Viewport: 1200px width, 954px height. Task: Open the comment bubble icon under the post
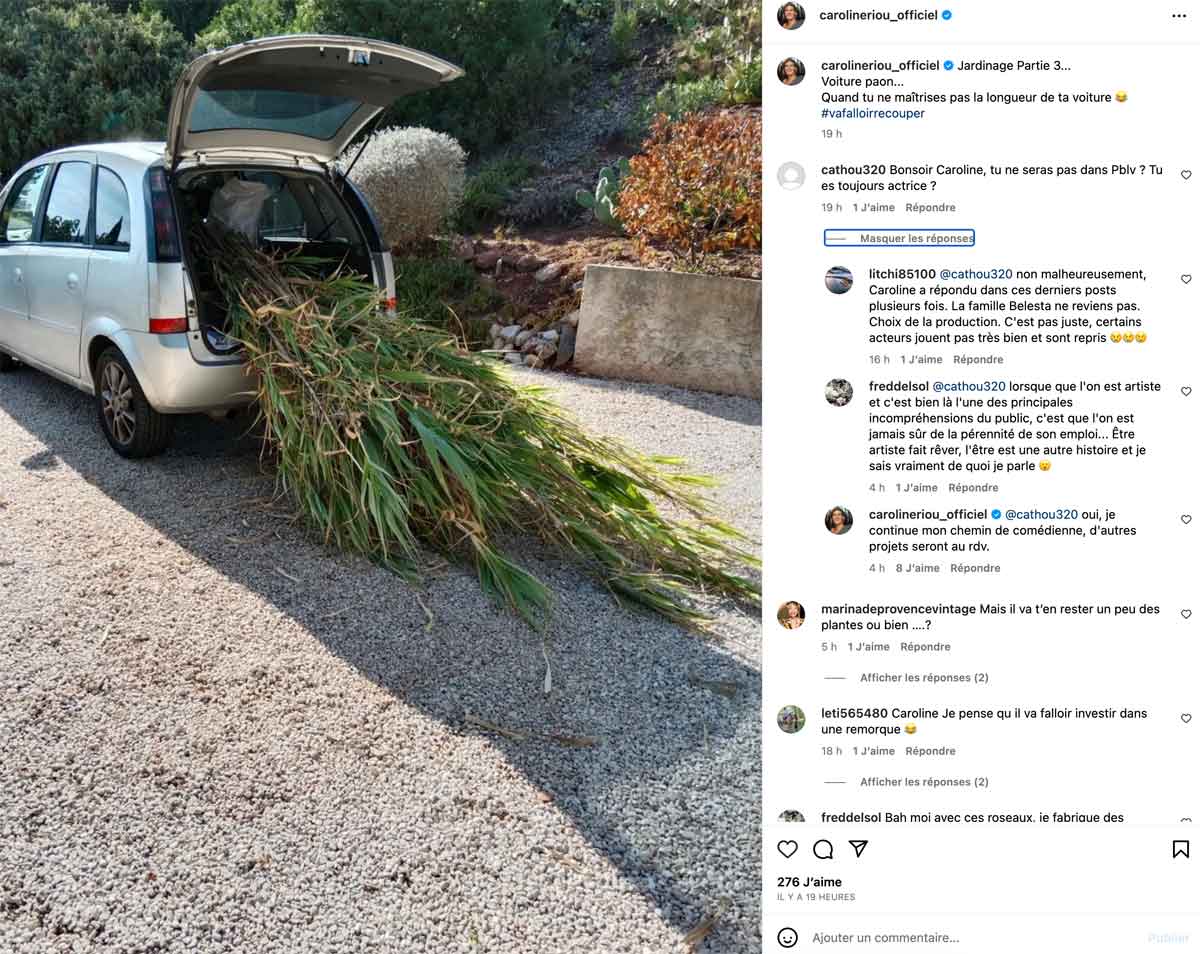click(823, 849)
